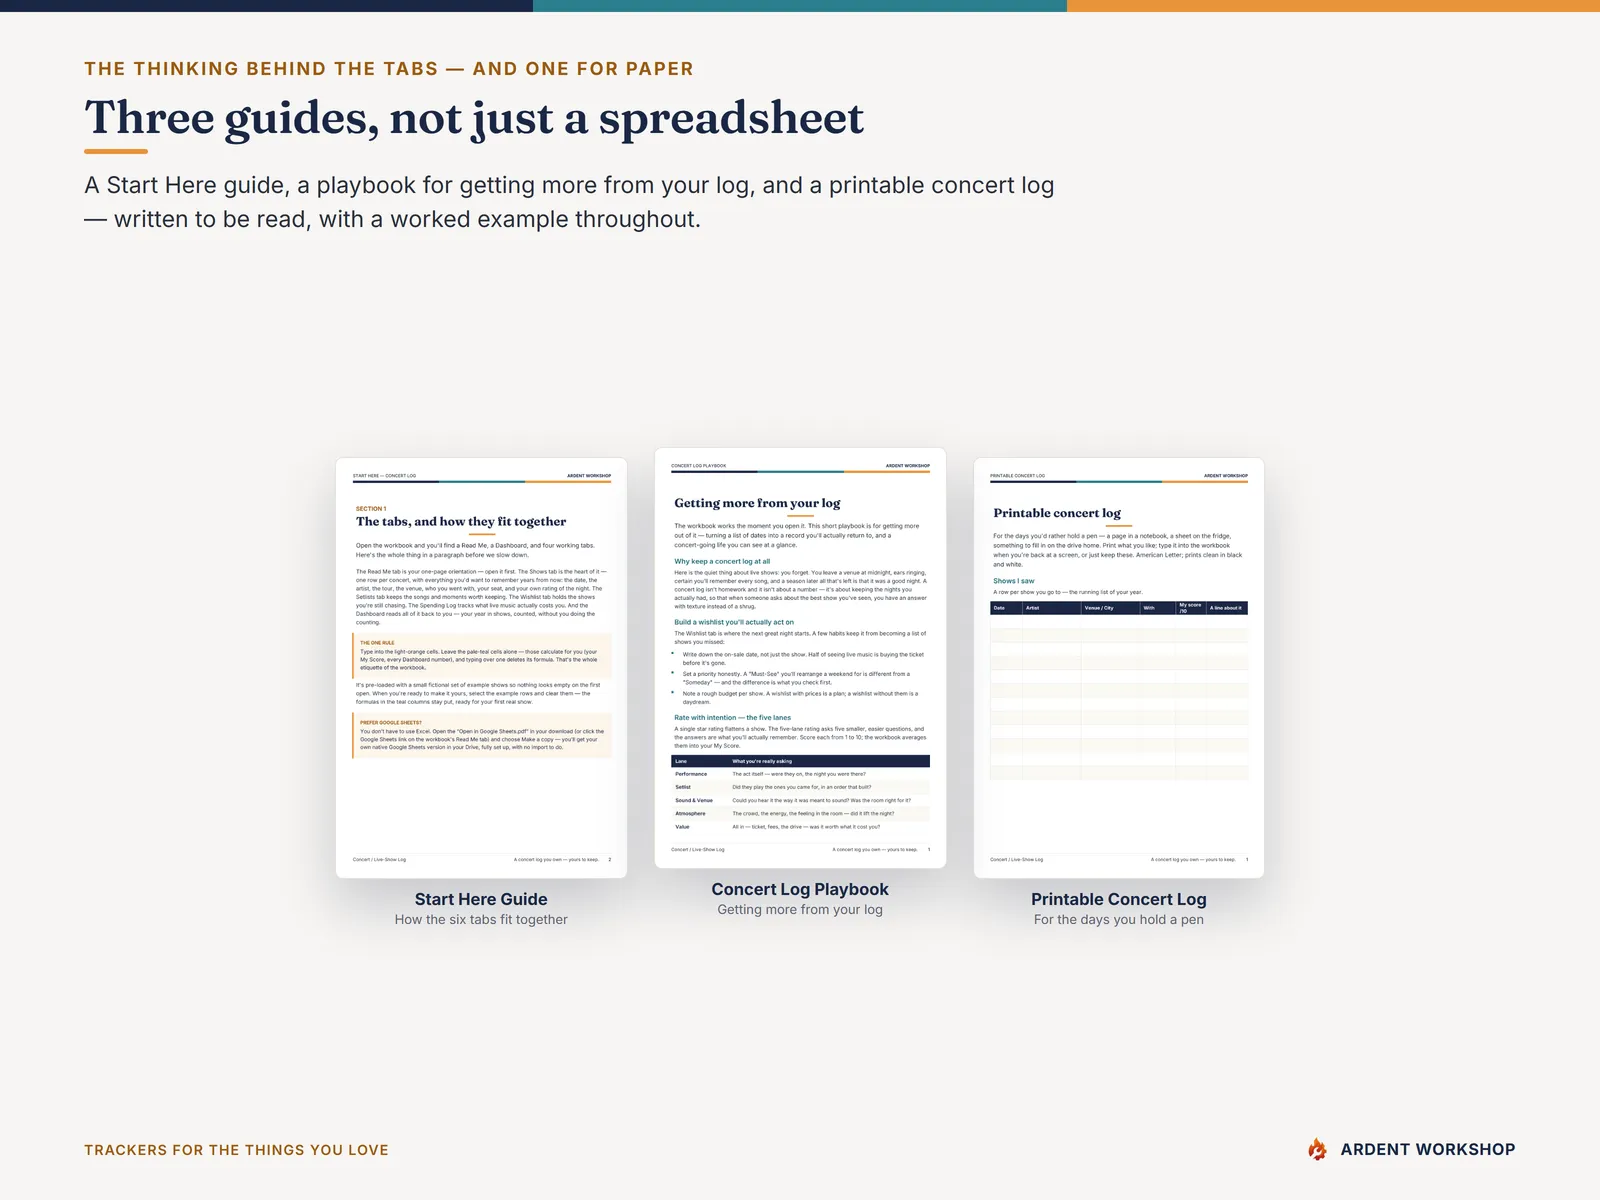Click the 'Printable concert log' page heading

tap(1057, 513)
